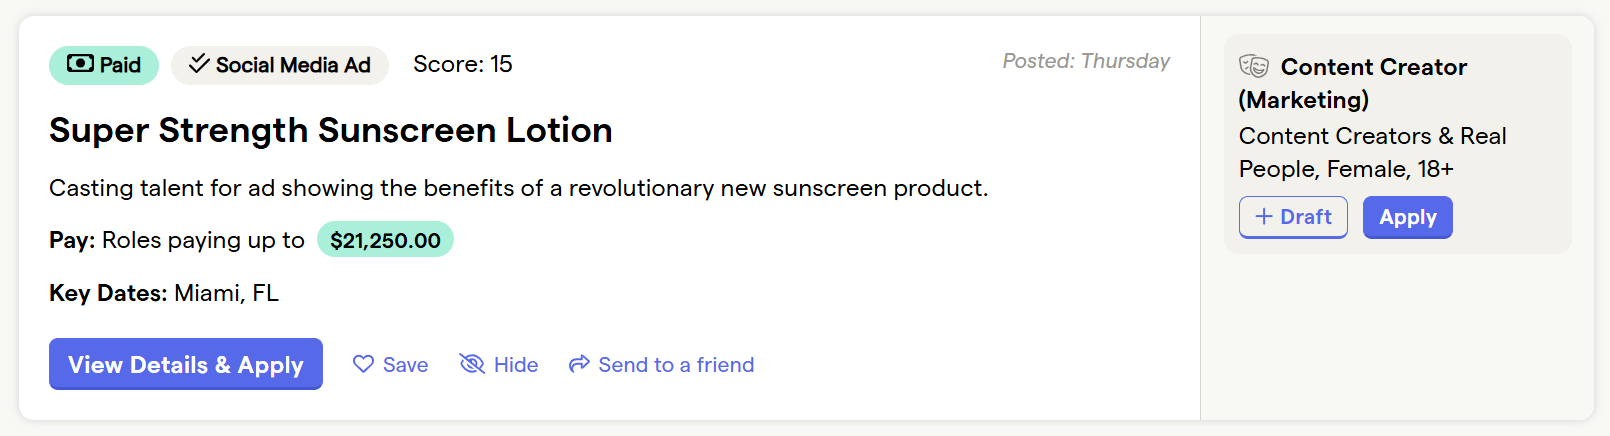Image resolution: width=1610 pixels, height=436 pixels.
Task: Apply to the Content Creator role
Action: pyautogui.click(x=1408, y=217)
